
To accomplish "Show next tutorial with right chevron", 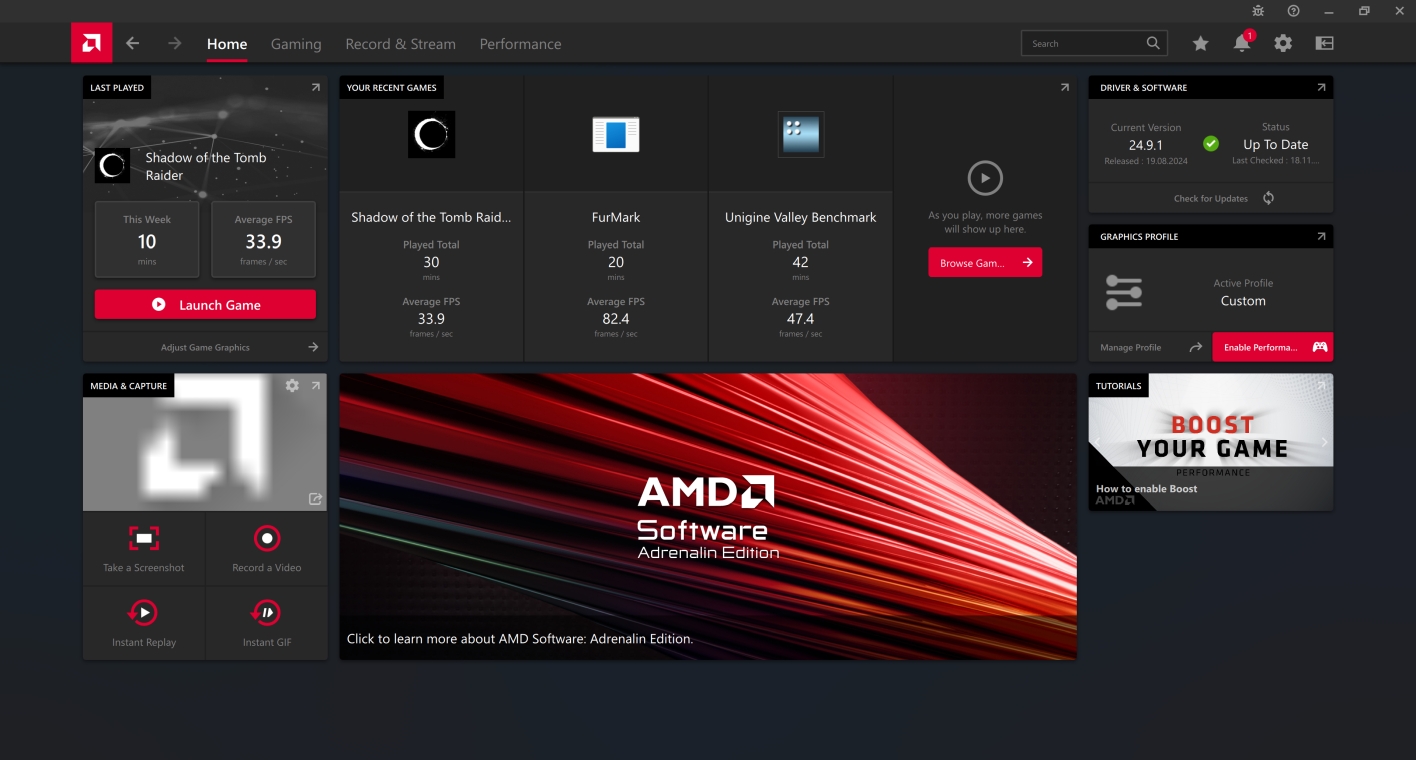I will pos(1325,442).
